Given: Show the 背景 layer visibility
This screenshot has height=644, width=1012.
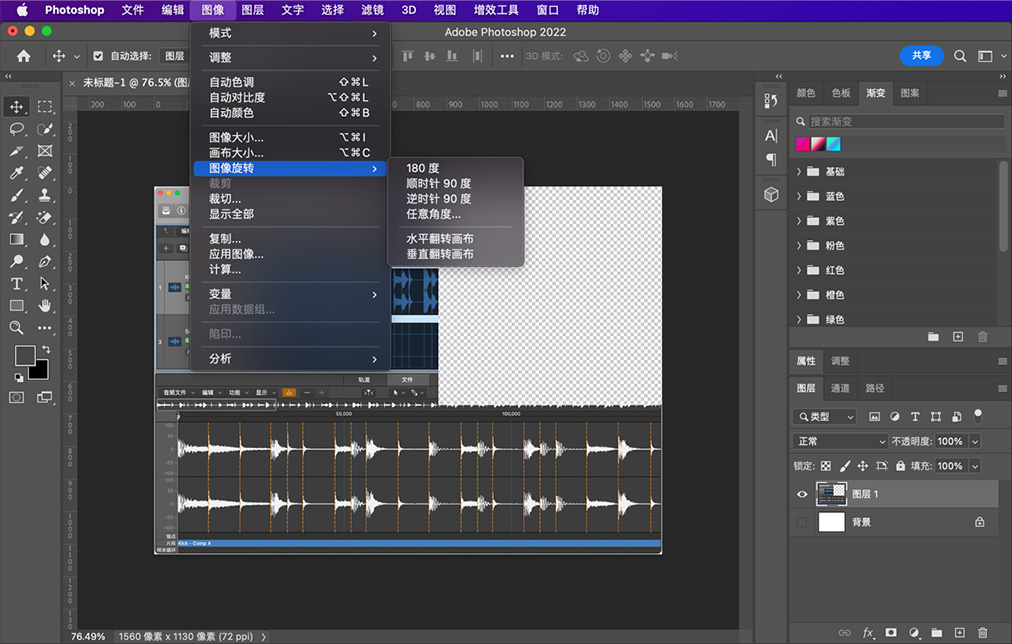Looking at the screenshot, I should click(801, 521).
